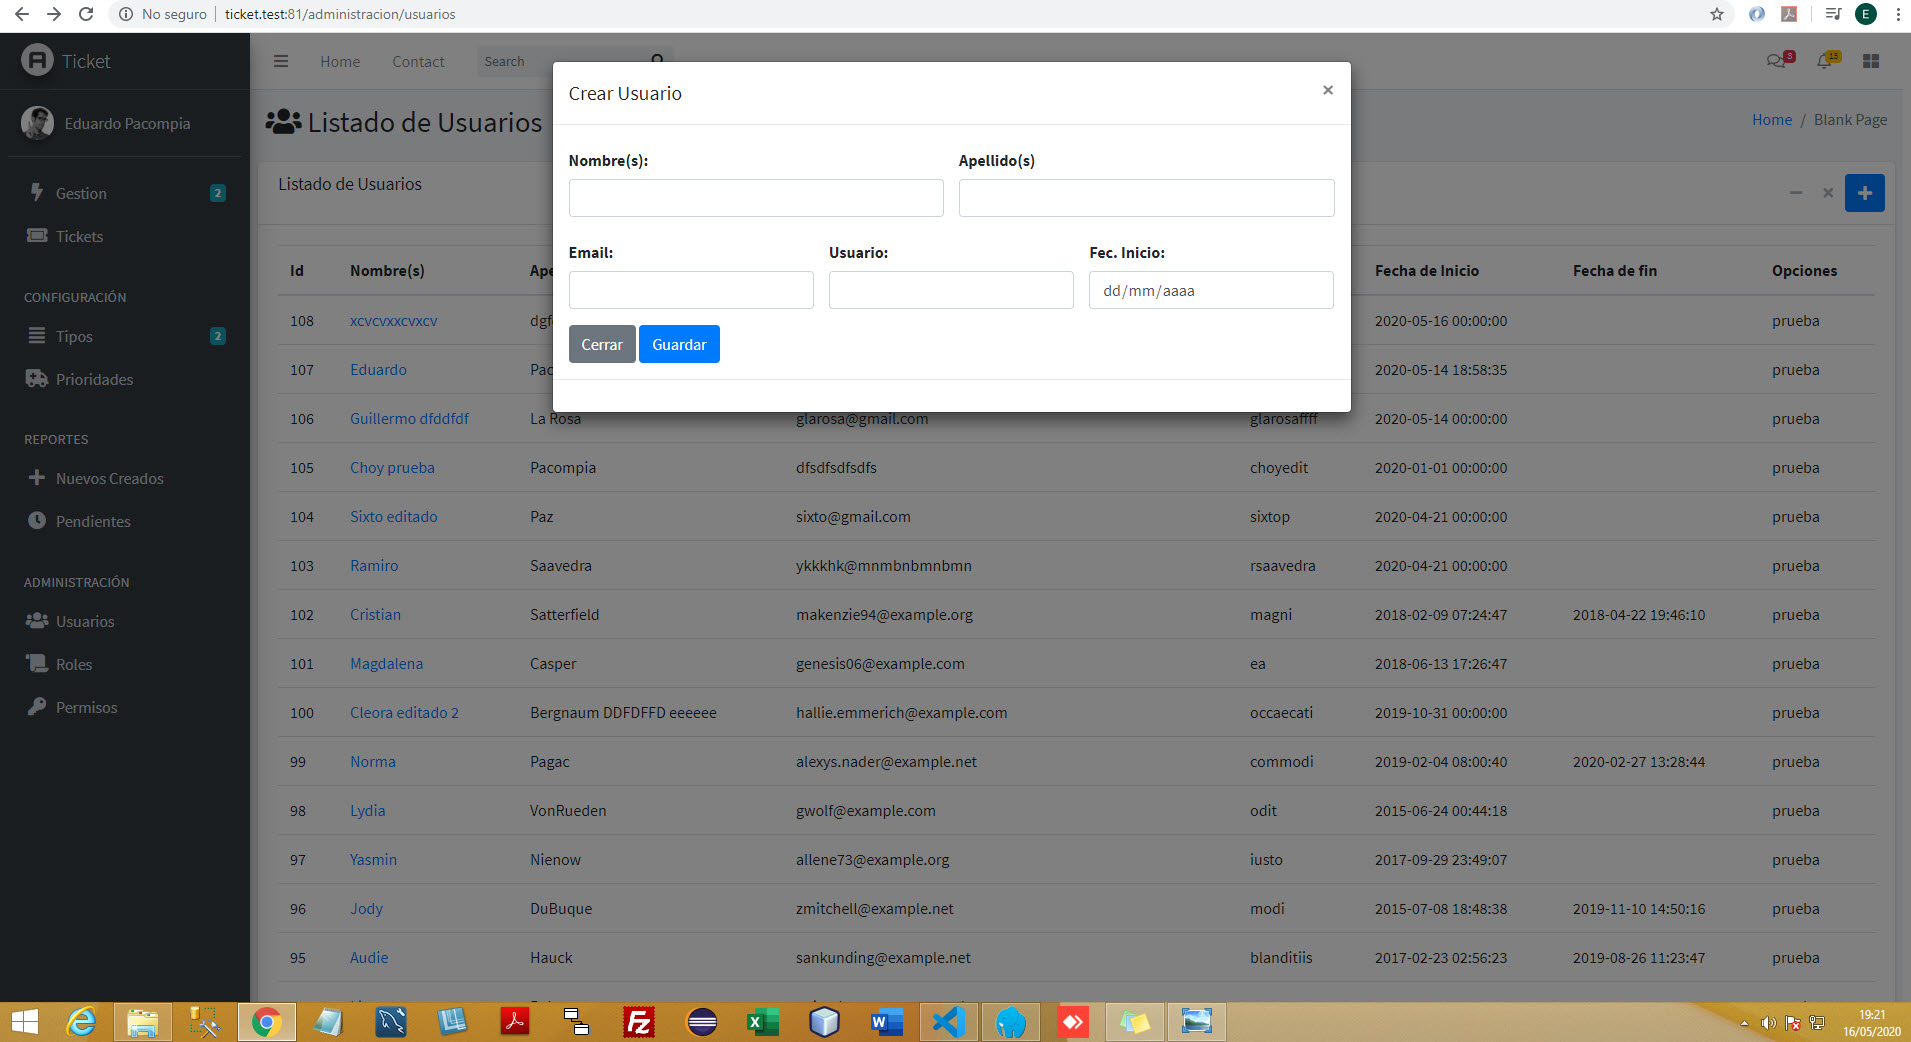Open the Windows Start button
This screenshot has height=1042, width=1911.
click(x=25, y=1022)
